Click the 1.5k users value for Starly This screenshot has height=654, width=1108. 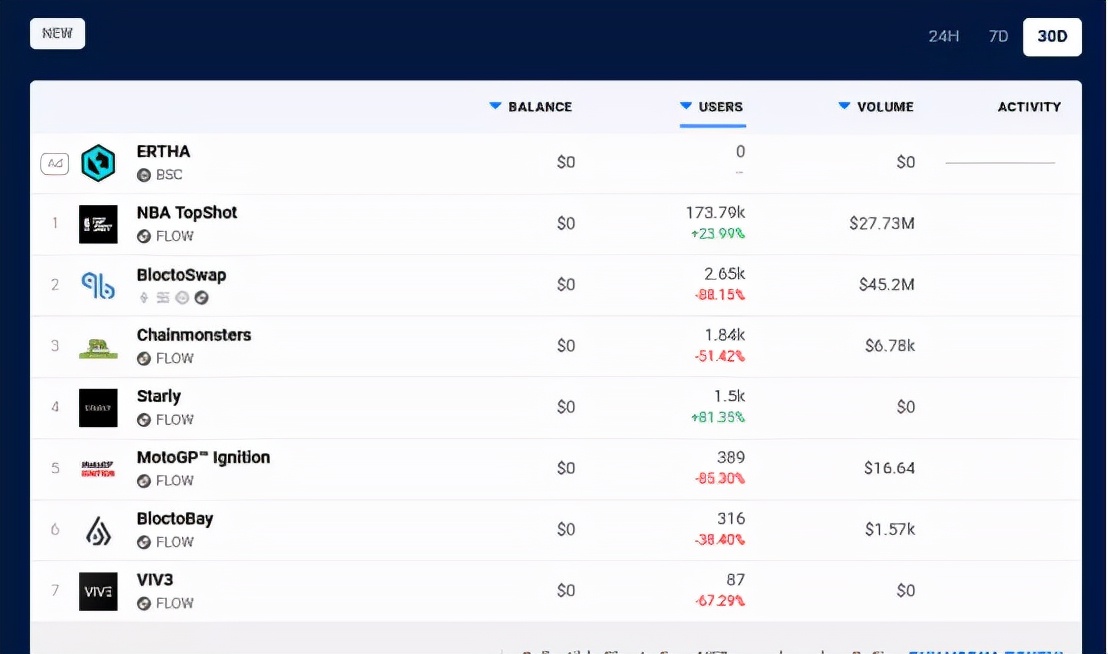coord(729,396)
